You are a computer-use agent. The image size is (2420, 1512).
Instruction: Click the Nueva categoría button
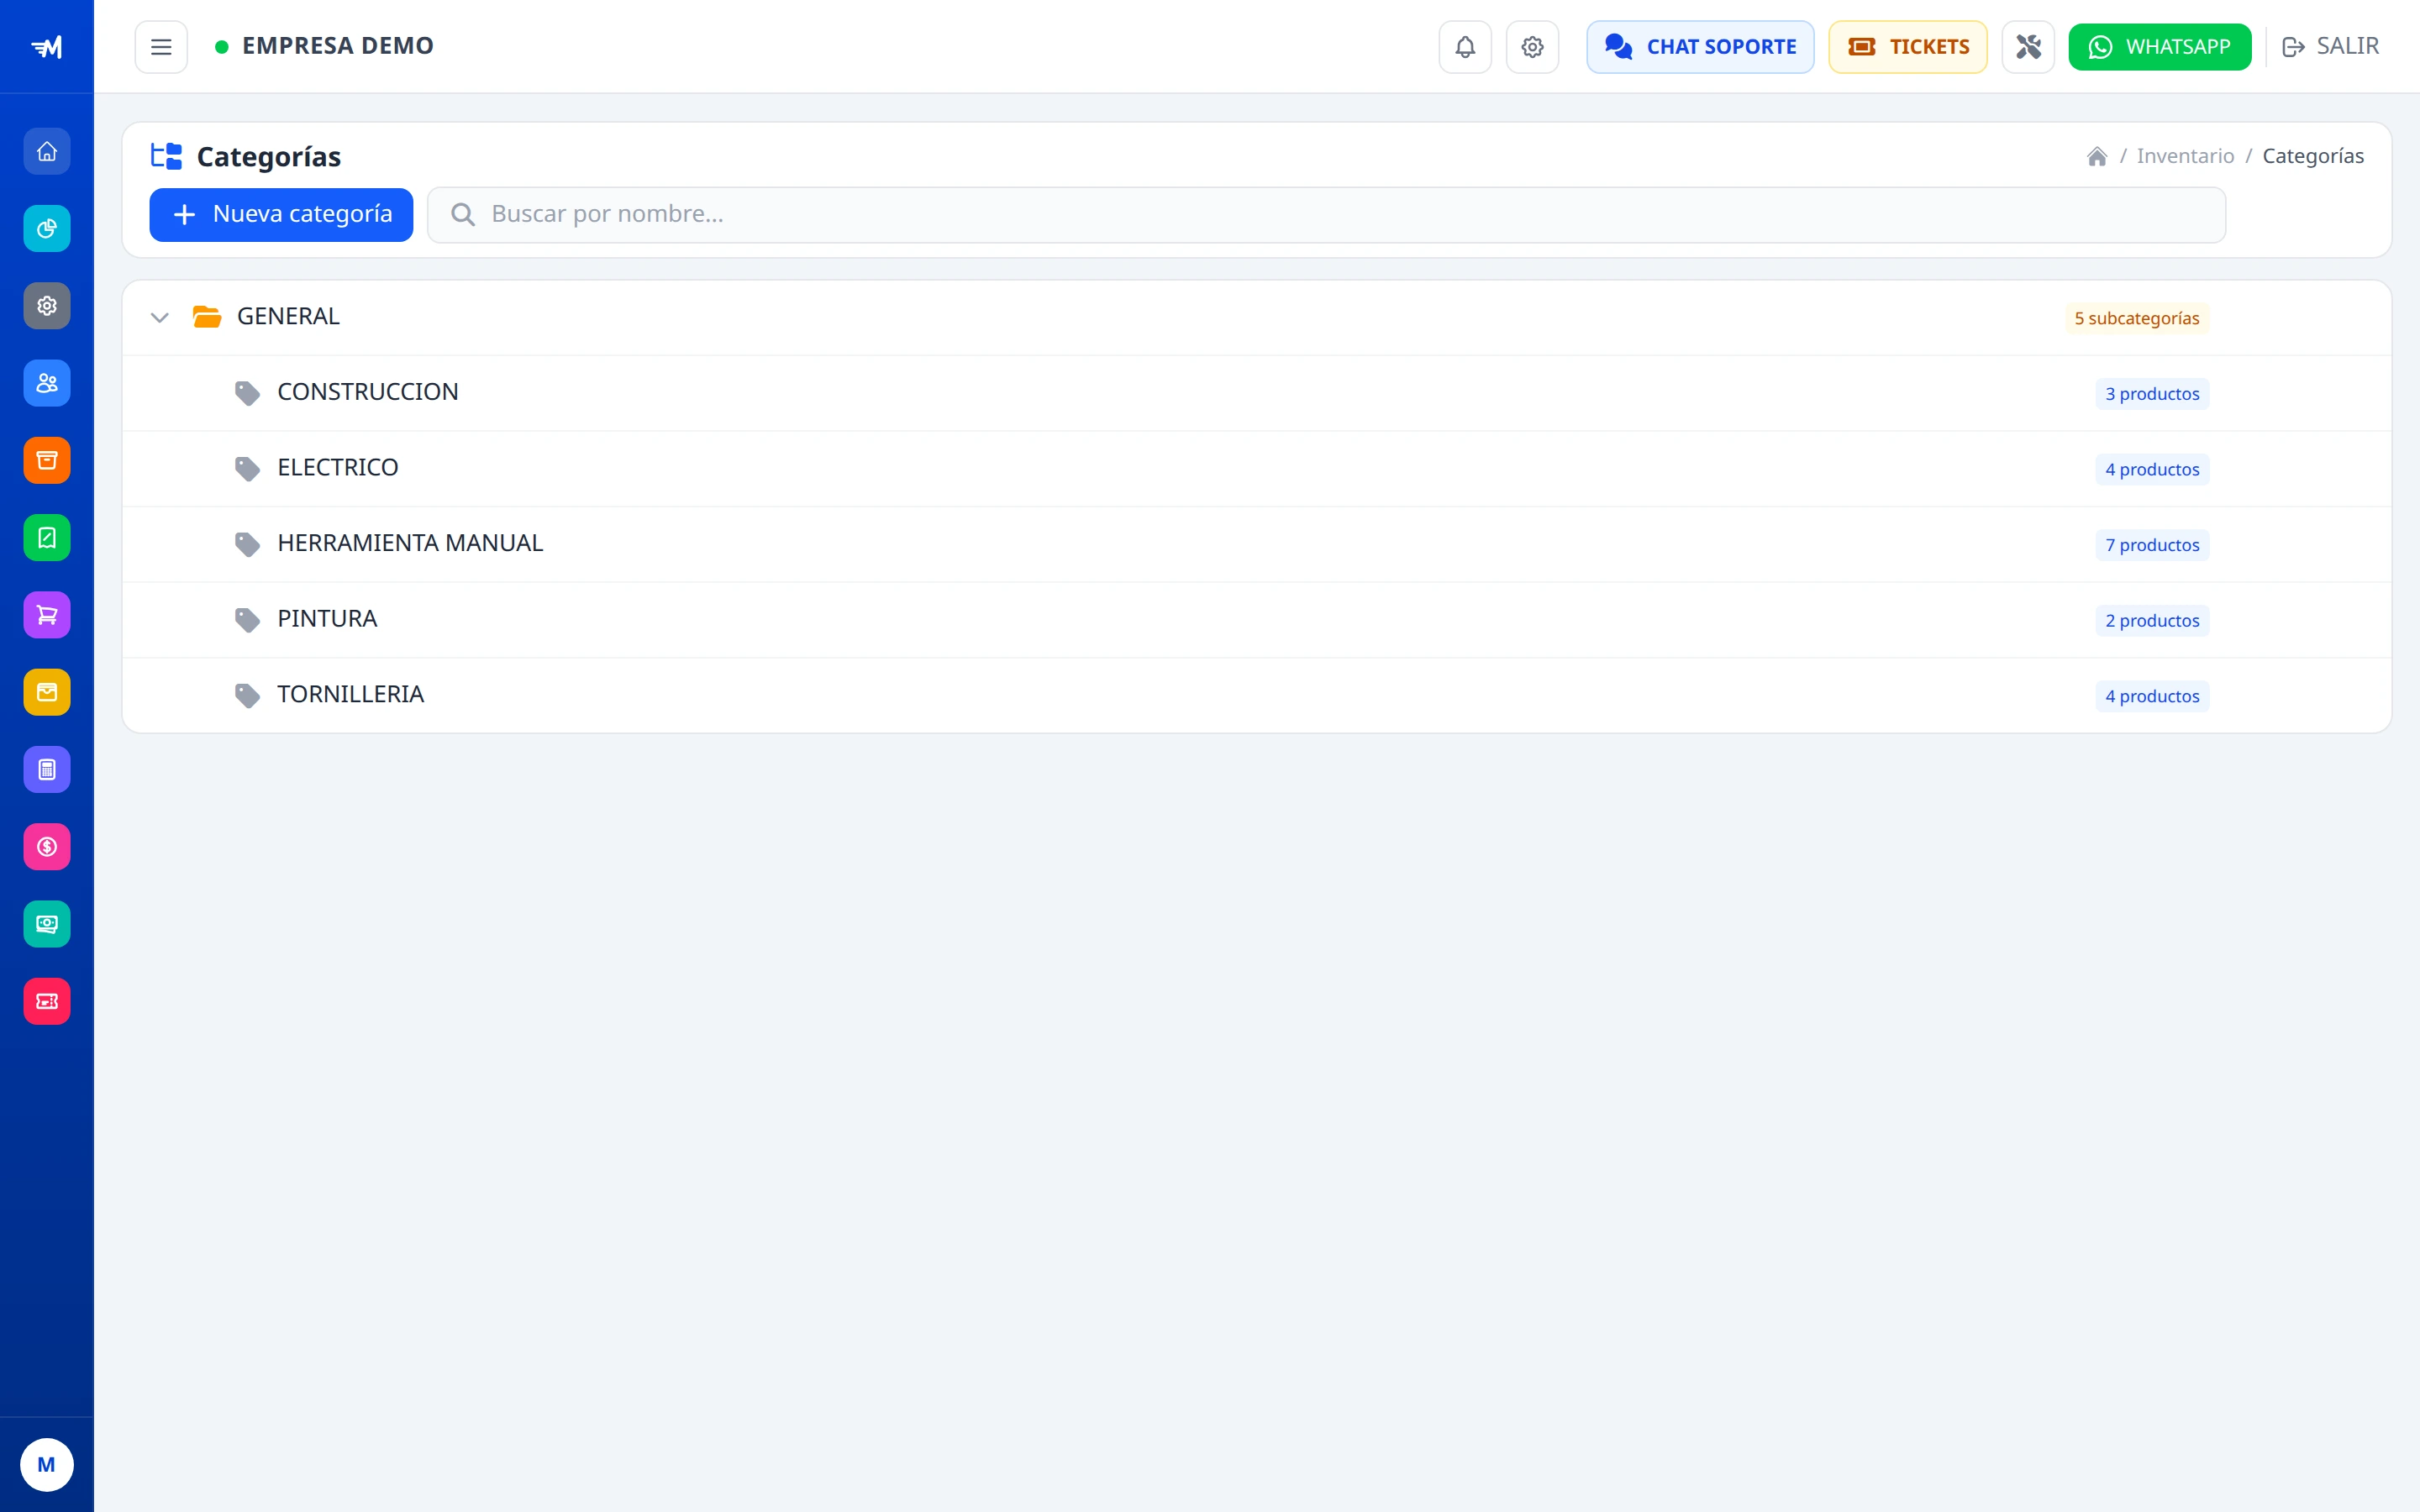pyautogui.click(x=281, y=215)
